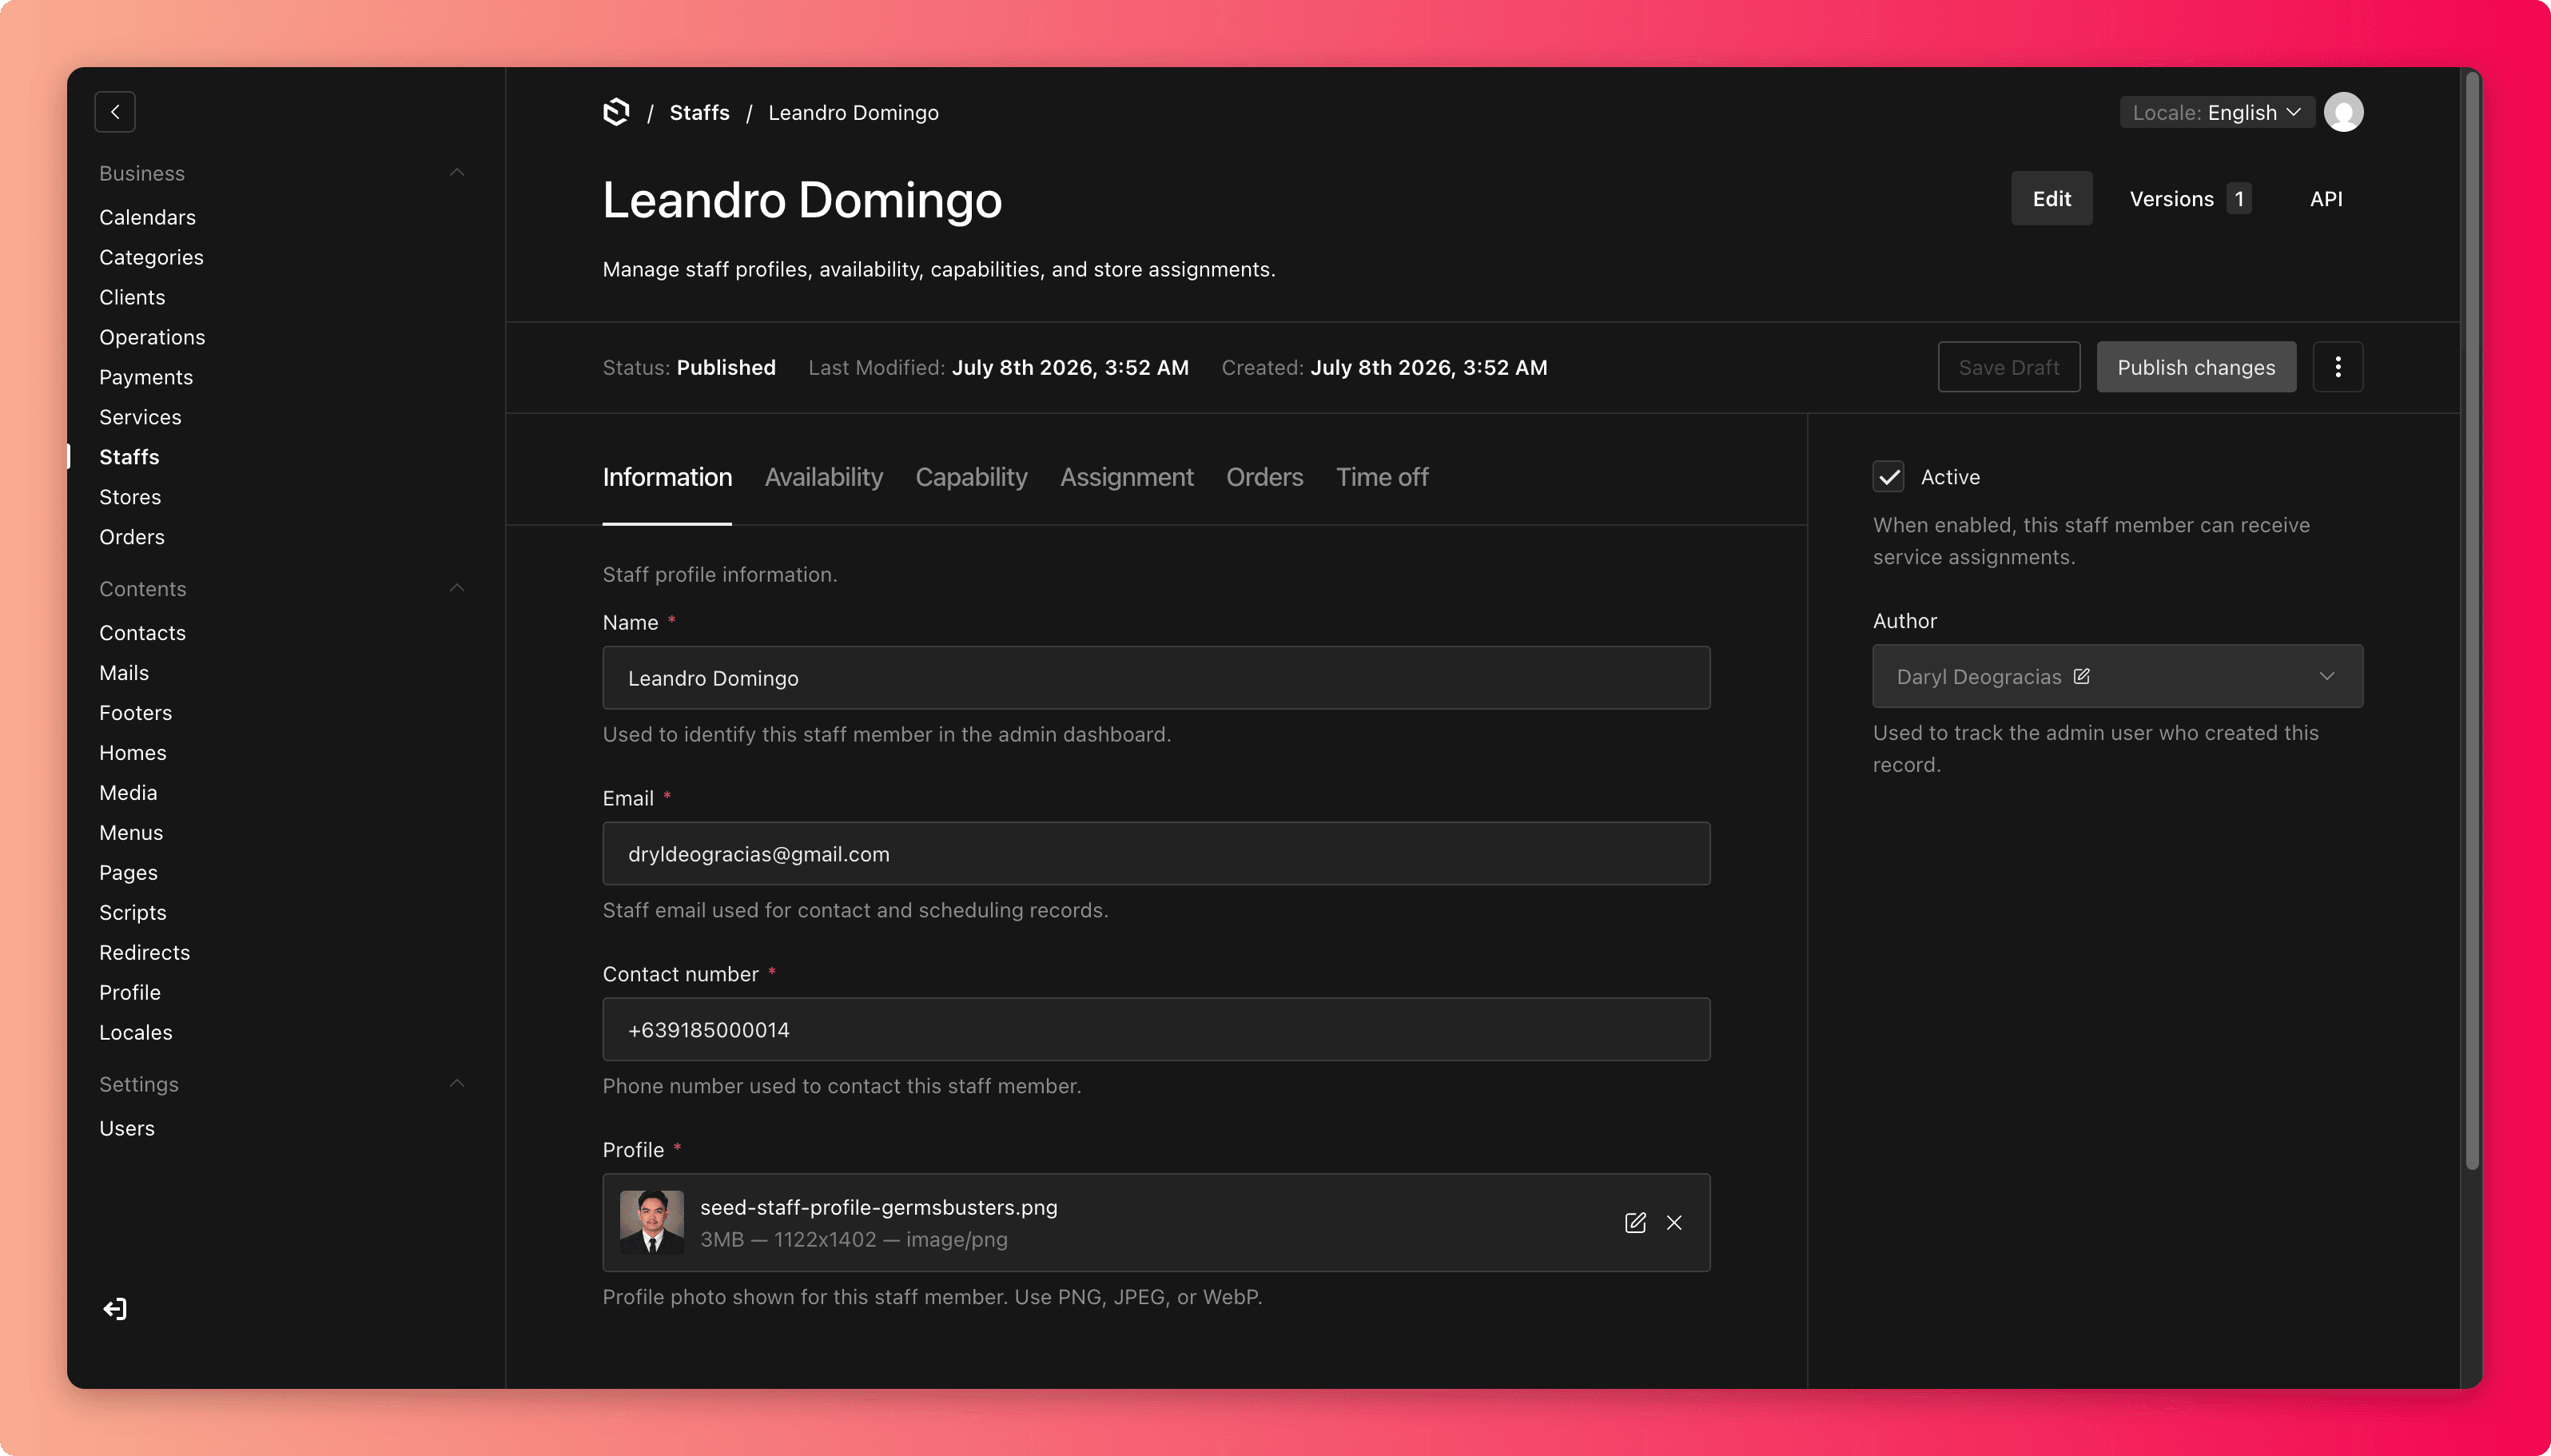Edit the Daryl Deogracias author record icon
This screenshot has height=1456, width=2551.
coord(2081,676)
